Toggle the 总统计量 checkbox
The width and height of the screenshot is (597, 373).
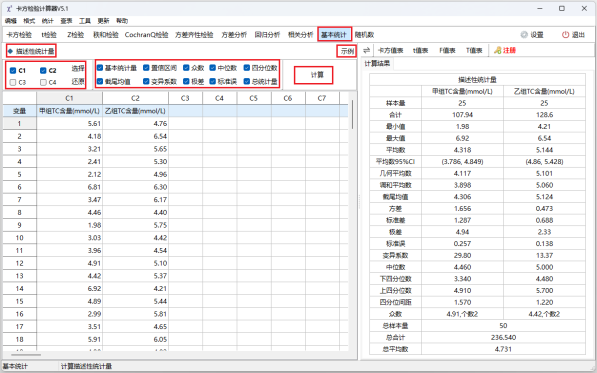(247, 81)
